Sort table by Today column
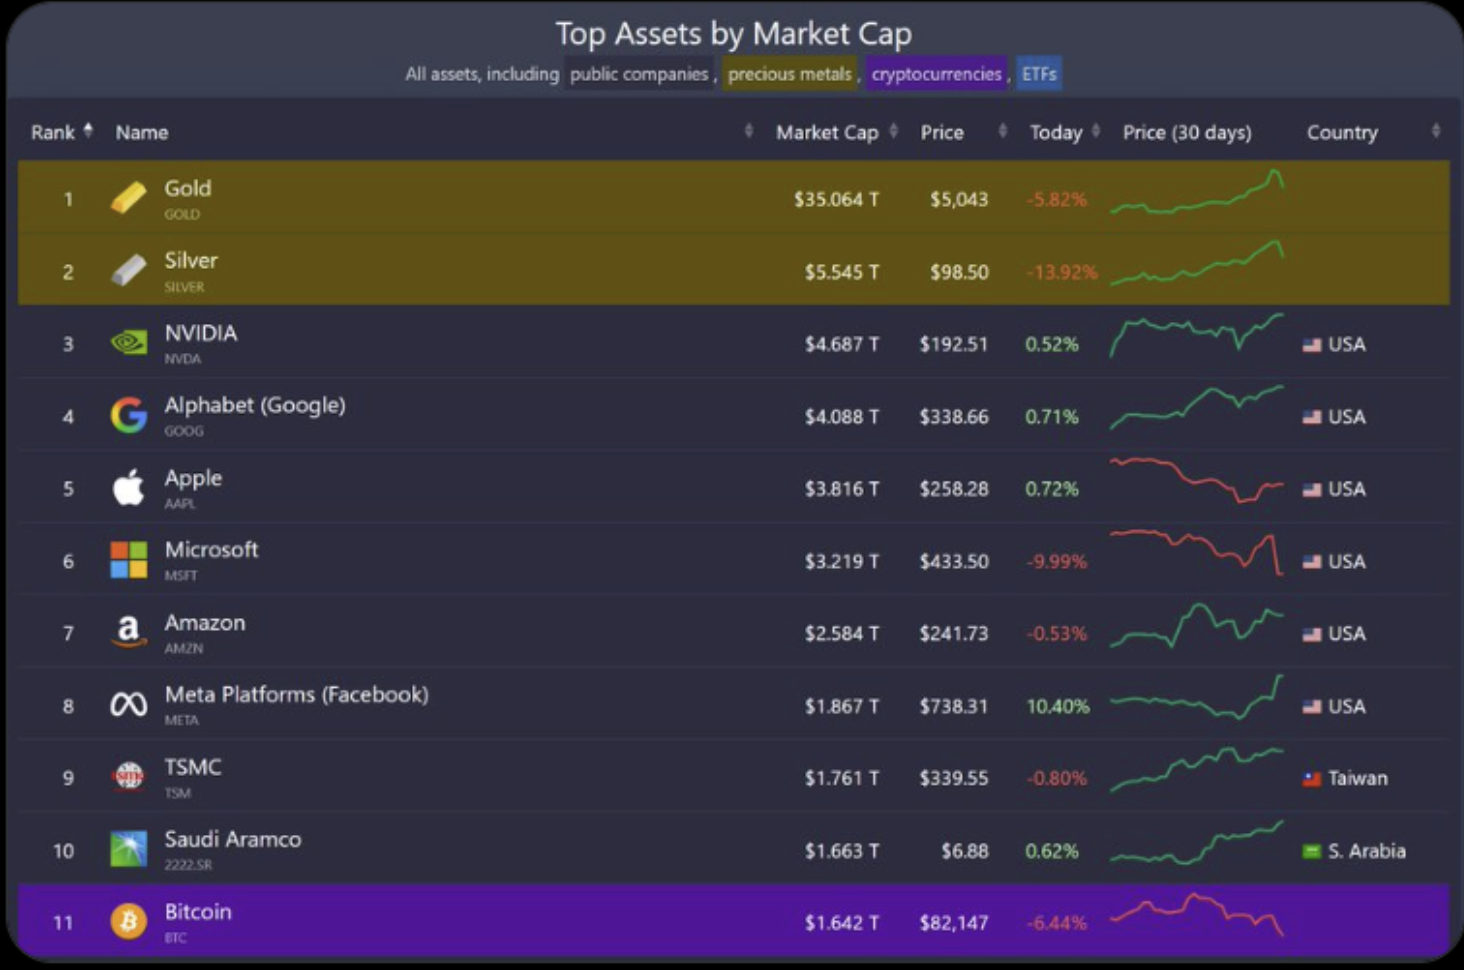Viewport: 1464px width, 970px height. (x=1064, y=132)
